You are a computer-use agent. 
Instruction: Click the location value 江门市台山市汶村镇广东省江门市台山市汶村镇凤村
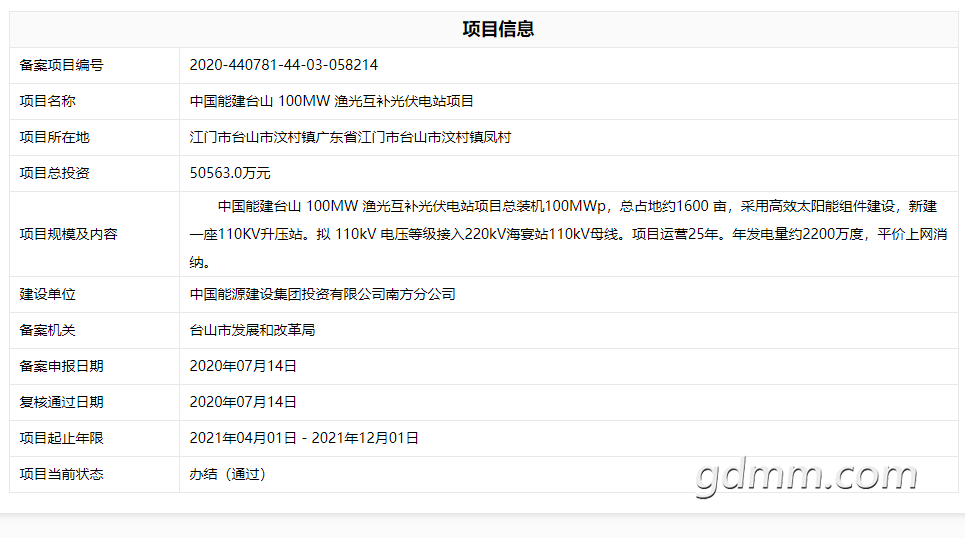(x=350, y=137)
